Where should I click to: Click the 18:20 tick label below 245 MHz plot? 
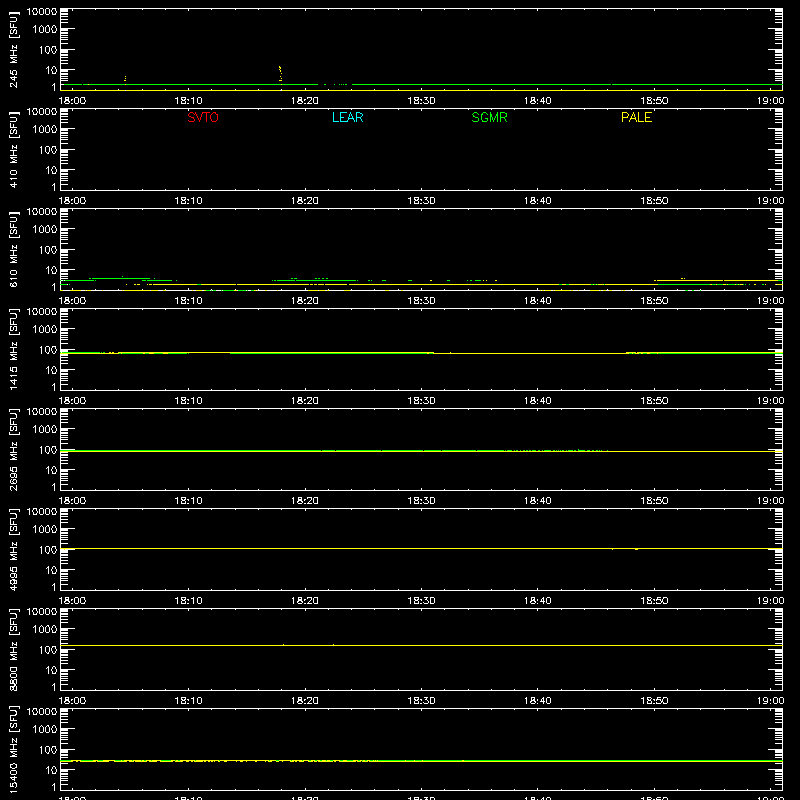[305, 101]
